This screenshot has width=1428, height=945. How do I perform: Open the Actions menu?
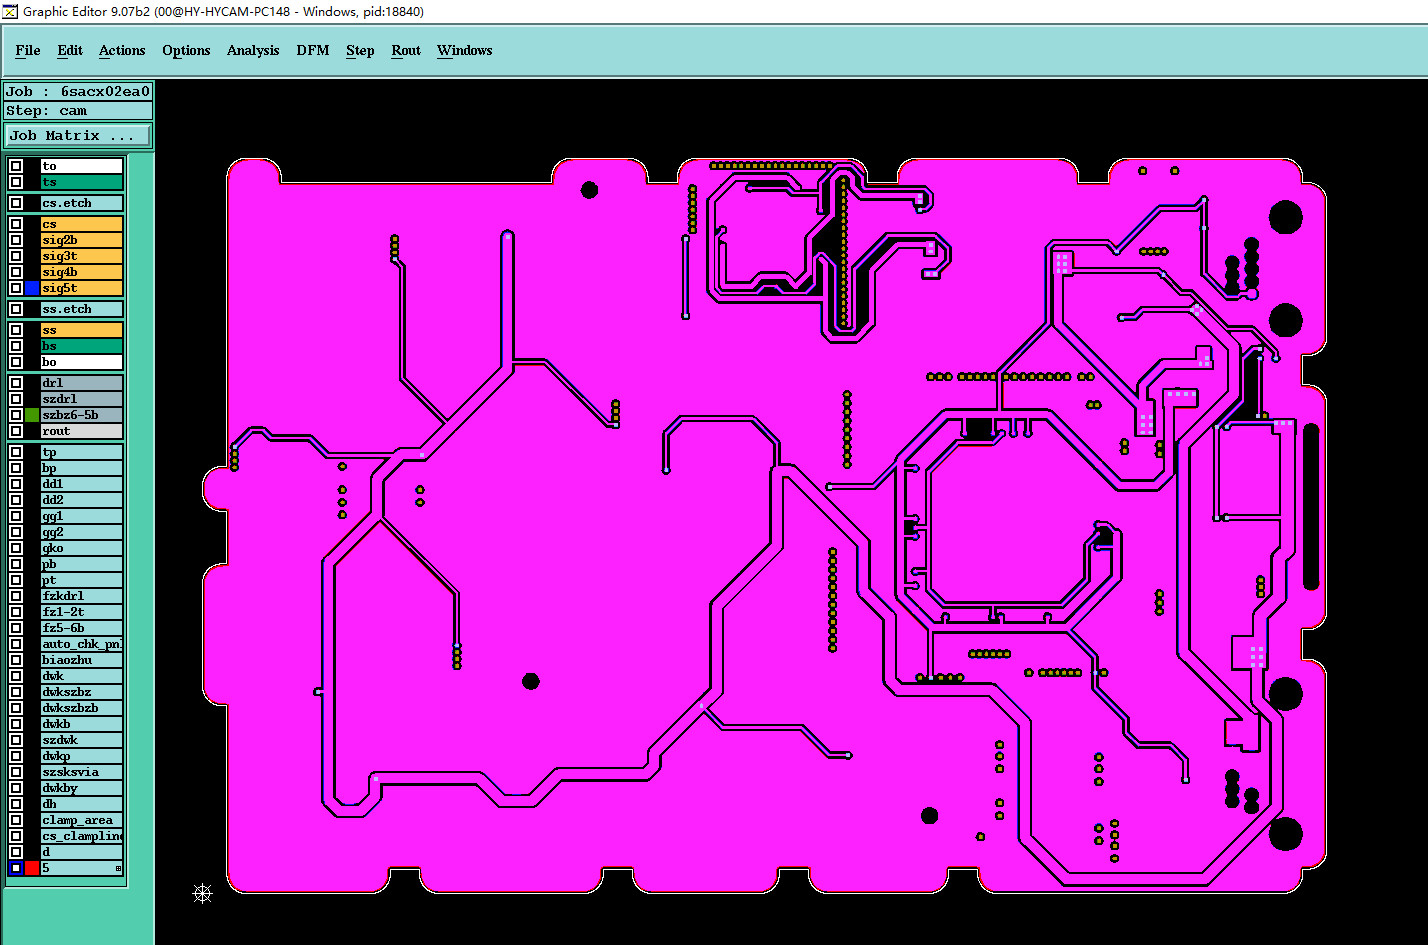tap(122, 50)
